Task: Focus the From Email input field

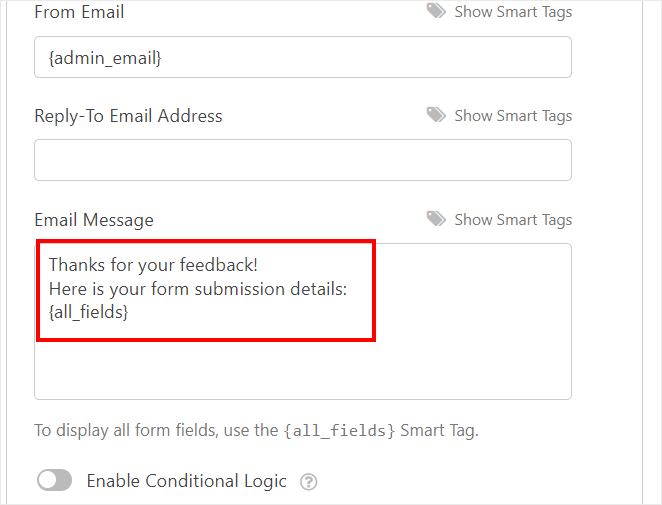Action: [x=302, y=58]
